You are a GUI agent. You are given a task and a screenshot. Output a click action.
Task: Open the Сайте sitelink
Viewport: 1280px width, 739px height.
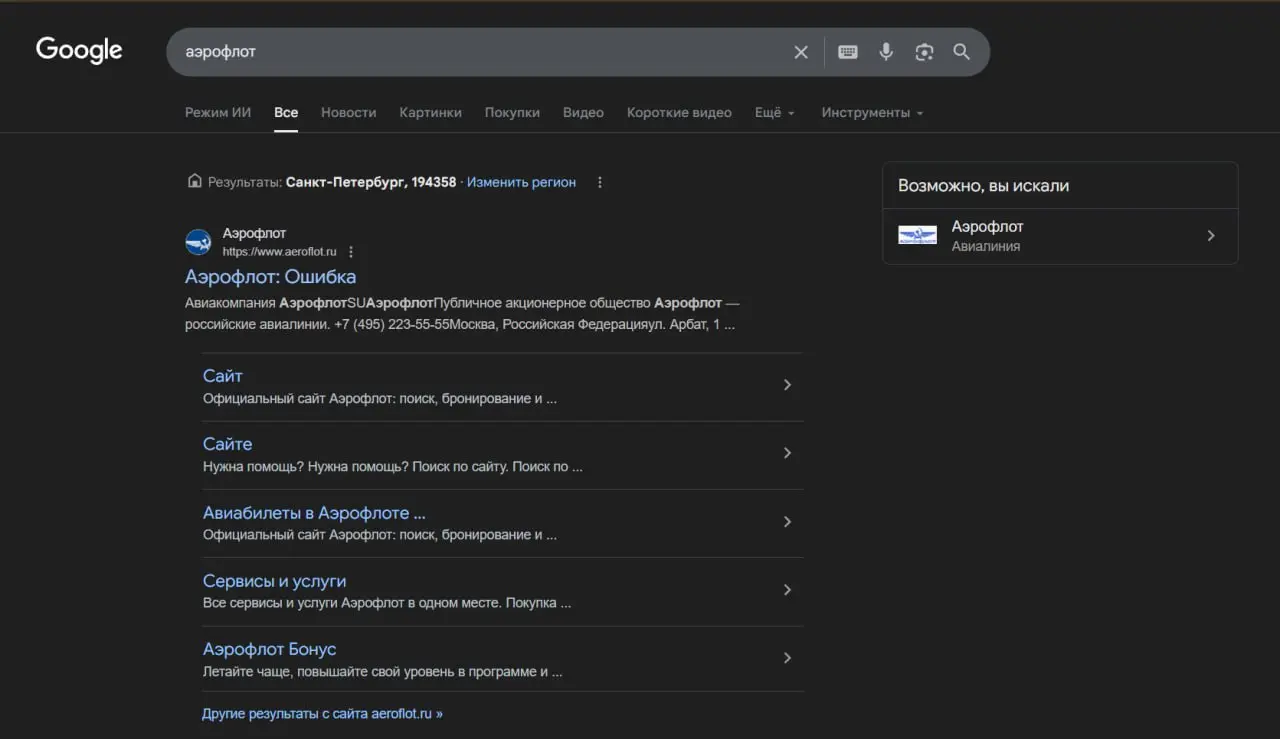point(227,444)
